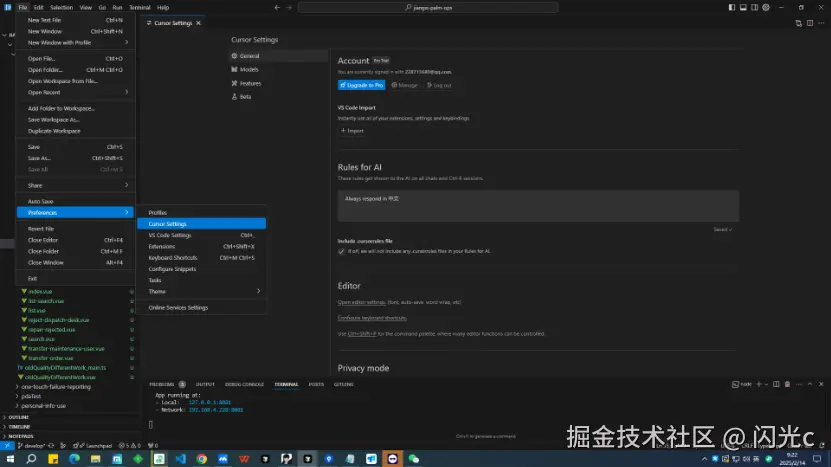Viewport: 831px width, 467px height.
Task: Open Google Chrome from taskbar
Action: [x=202, y=459]
